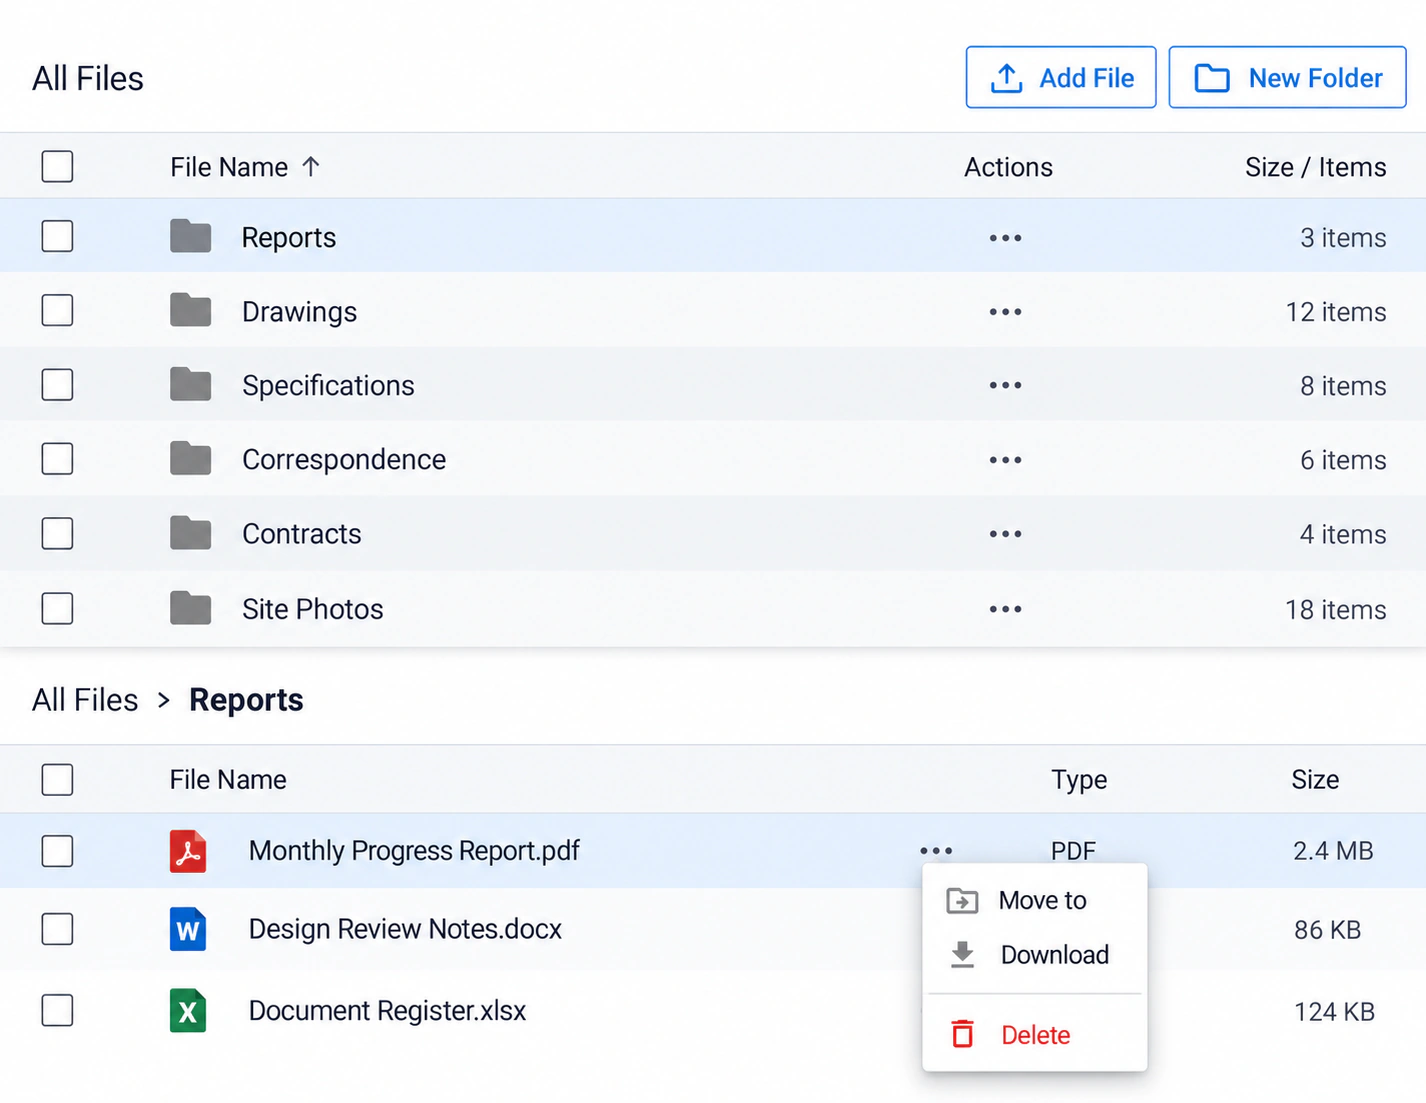Open the Drawings folder name
This screenshot has width=1426, height=1103.
point(299,312)
